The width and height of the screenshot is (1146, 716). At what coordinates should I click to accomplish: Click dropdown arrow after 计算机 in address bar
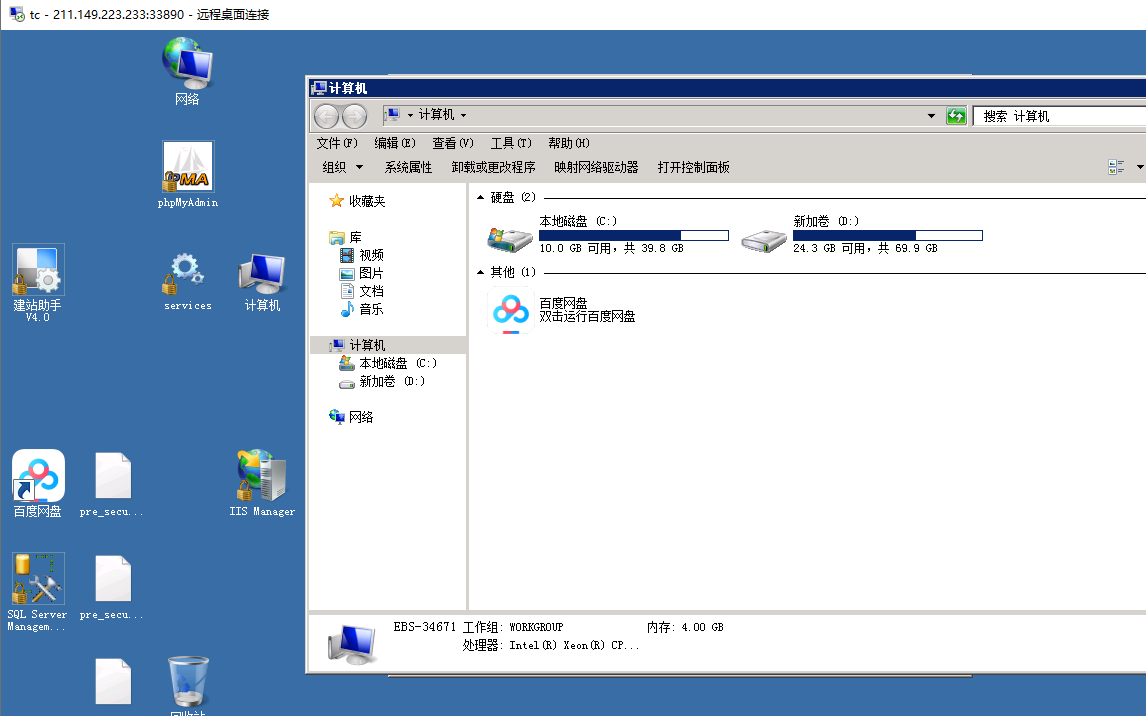click(x=463, y=115)
